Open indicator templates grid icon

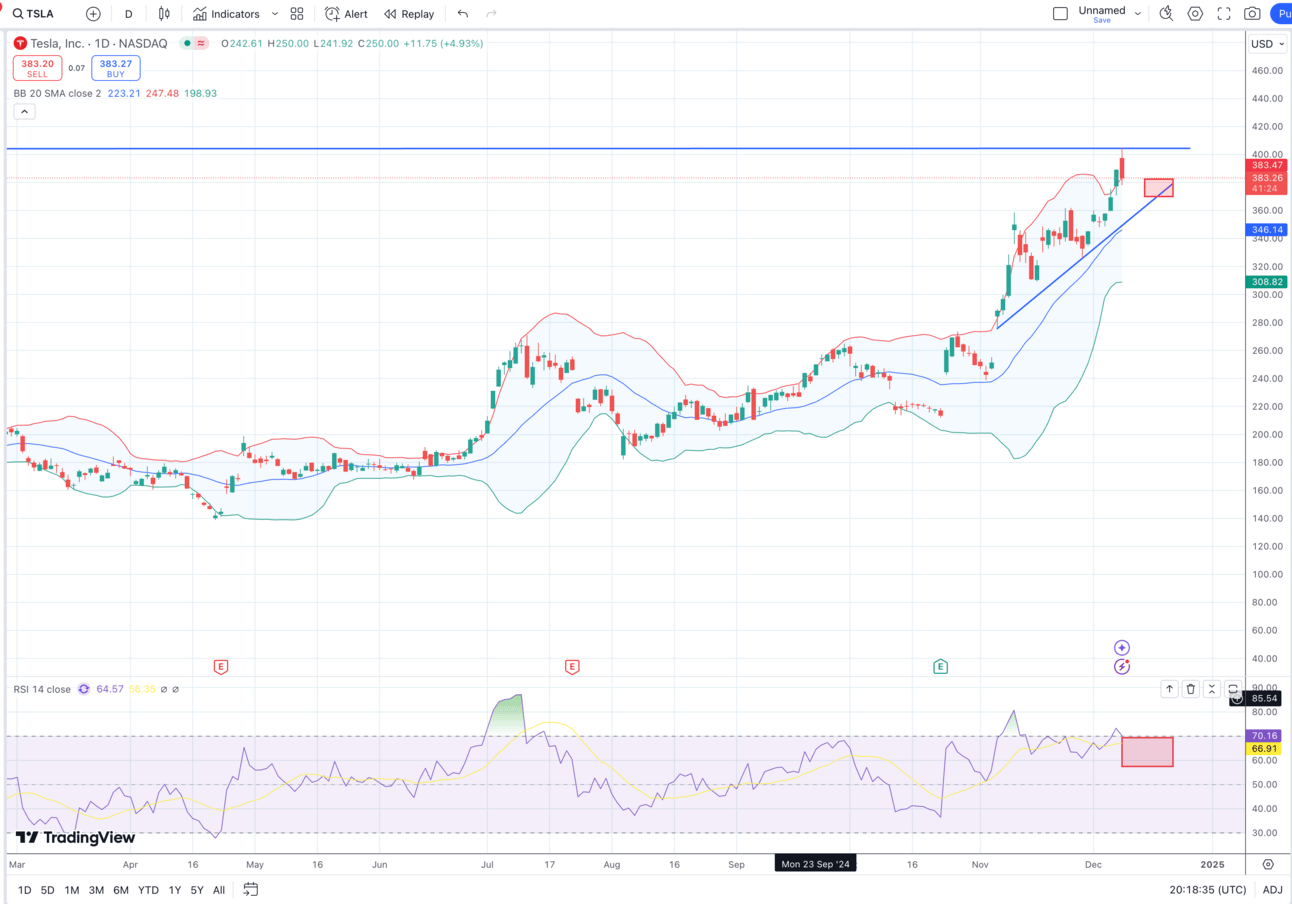point(297,14)
